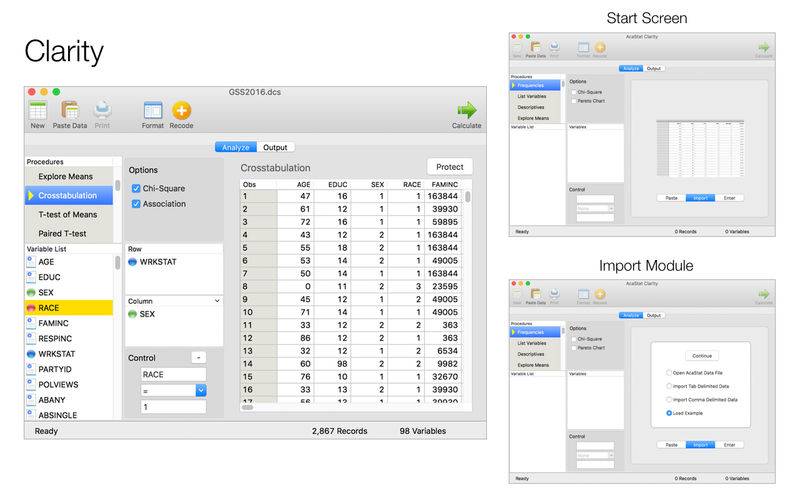This screenshot has width=800, height=500.
Task: Click the FAMINC variable icon in Variable List
Action: pos(31,323)
